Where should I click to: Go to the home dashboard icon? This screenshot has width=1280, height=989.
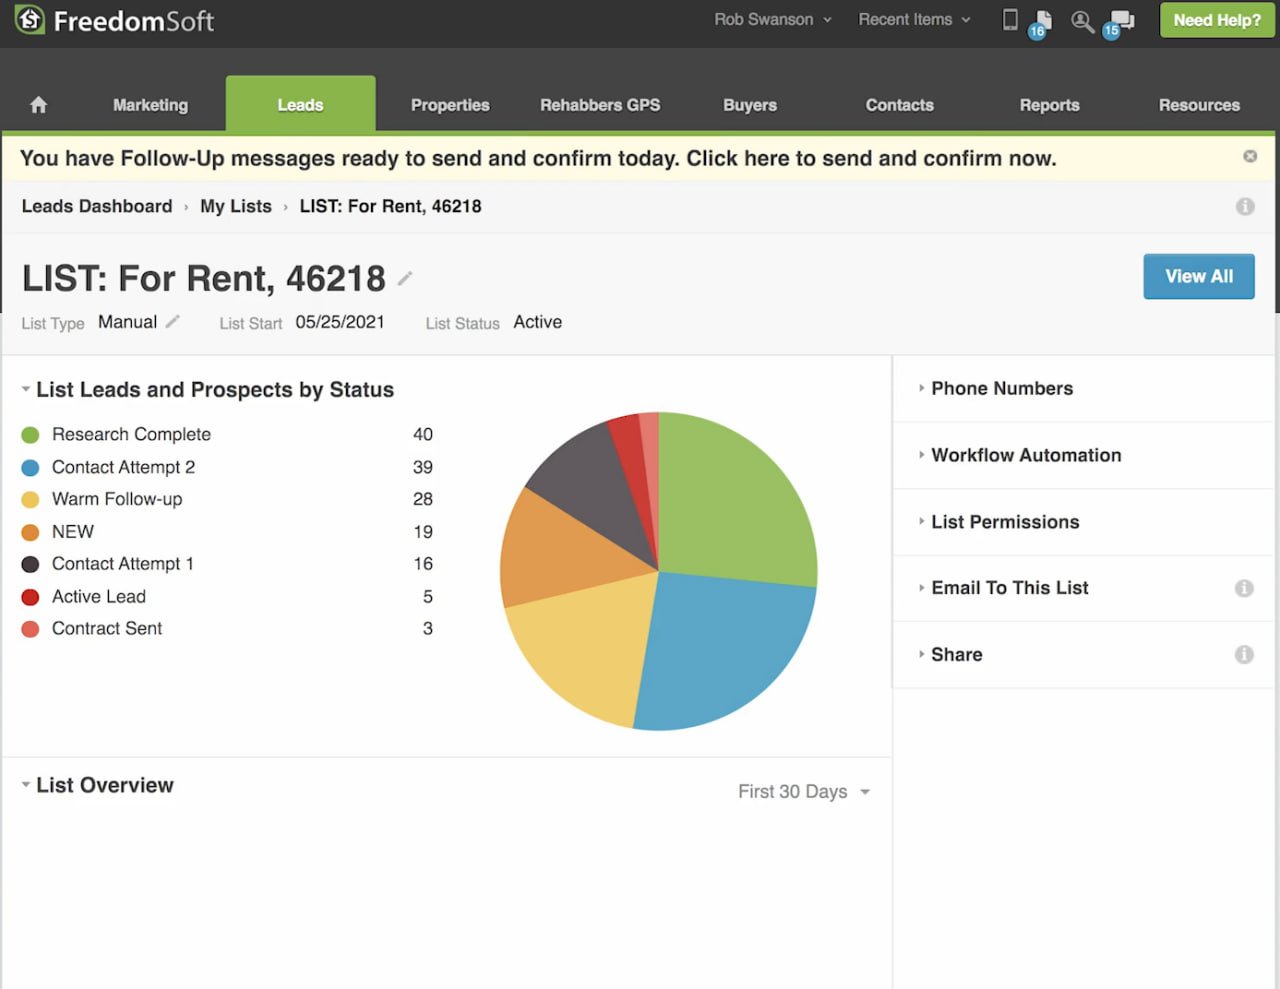(38, 104)
